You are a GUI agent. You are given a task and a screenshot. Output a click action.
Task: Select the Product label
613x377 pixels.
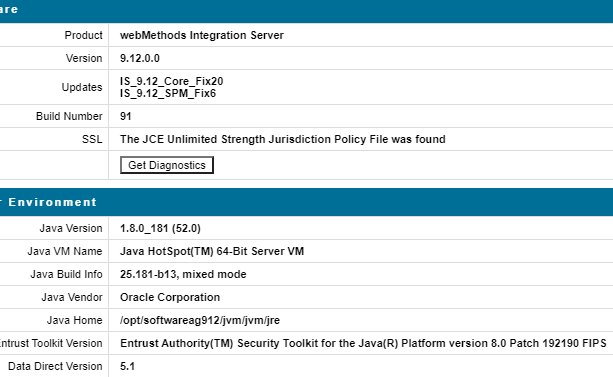tap(83, 35)
